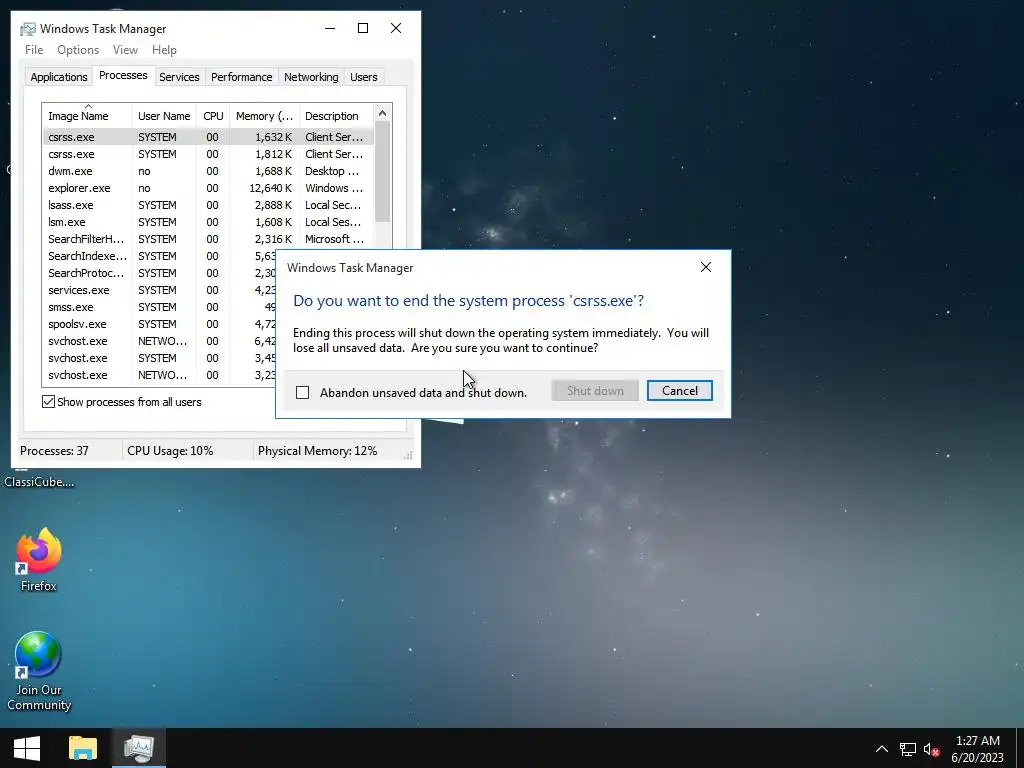The height and width of the screenshot is (768, 1024).
Task: Check Abandon unsaved data and shut down
Action: (302, 392)
